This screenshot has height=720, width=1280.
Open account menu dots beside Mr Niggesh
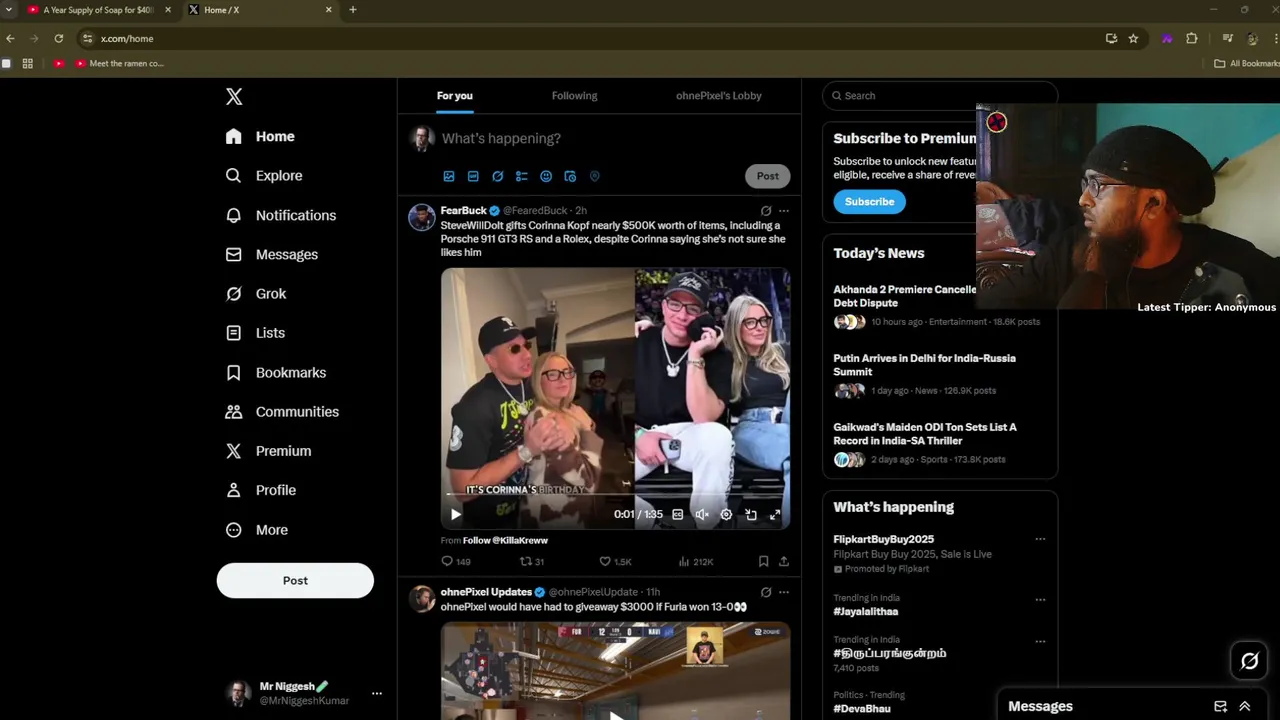[377, 693]
